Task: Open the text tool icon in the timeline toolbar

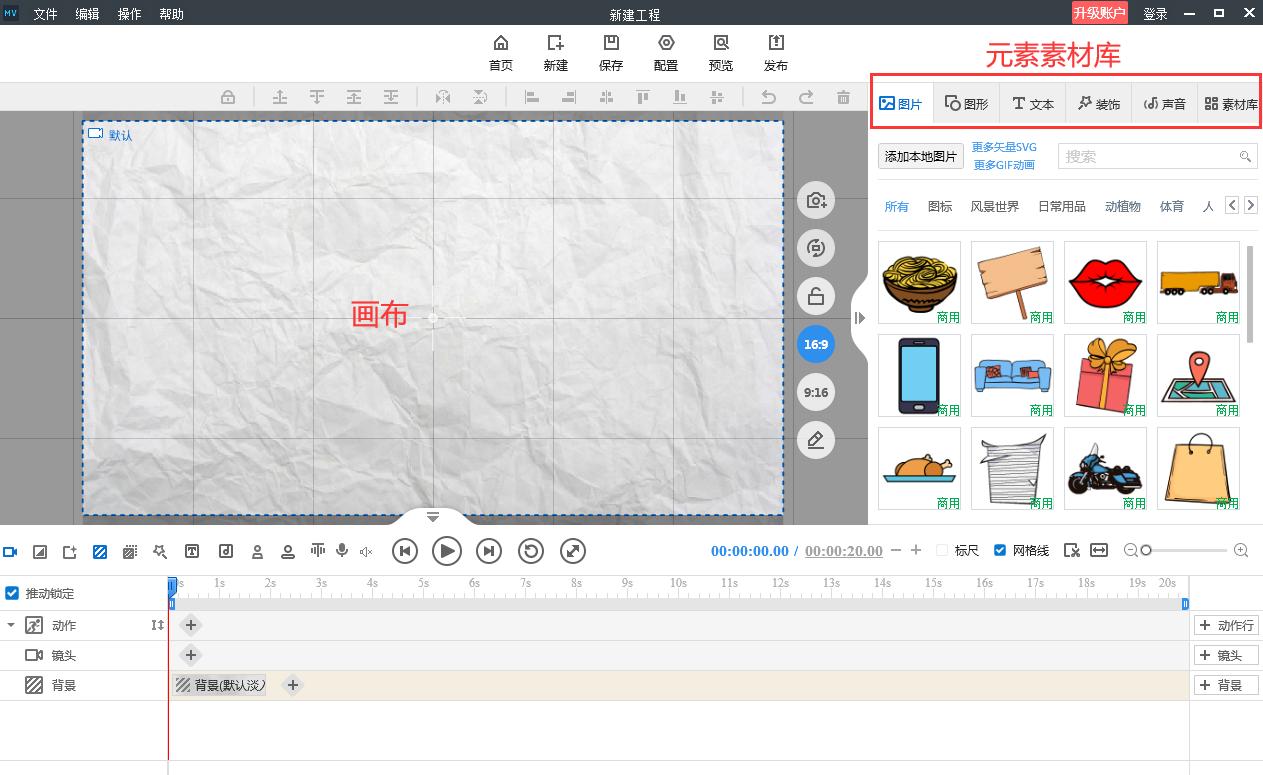Action: click(192, 551)
